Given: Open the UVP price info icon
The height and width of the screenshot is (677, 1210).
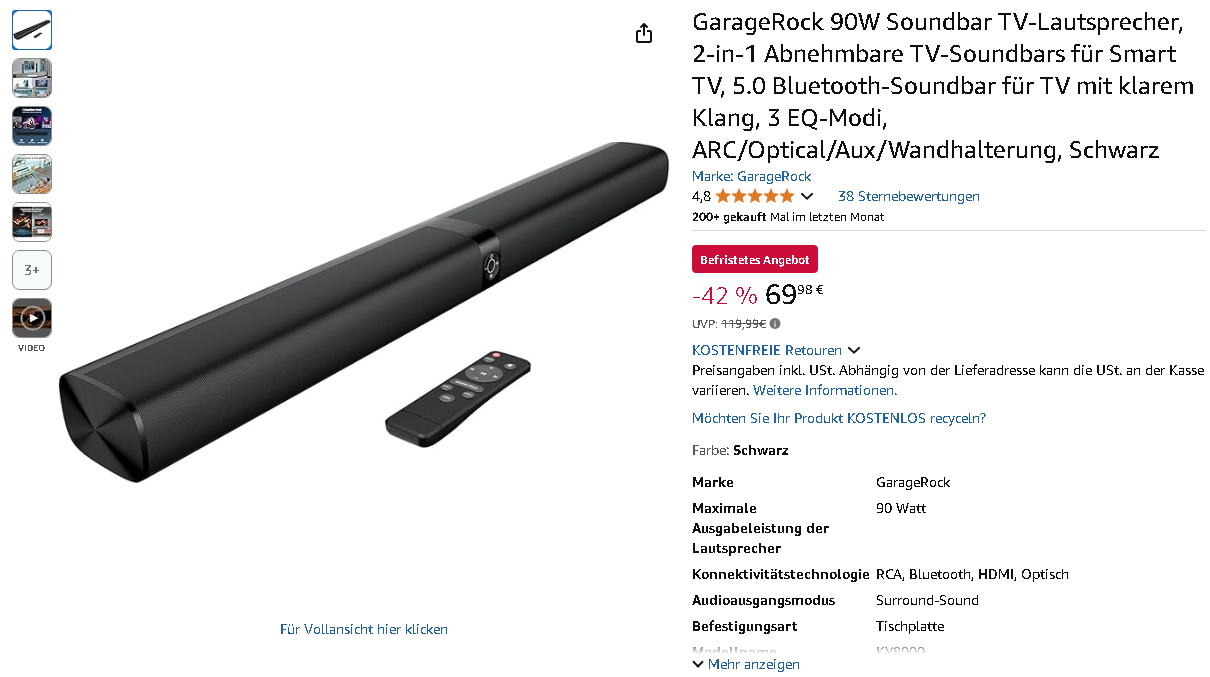Looking at the screenshot, I should (x=775, y=324).
